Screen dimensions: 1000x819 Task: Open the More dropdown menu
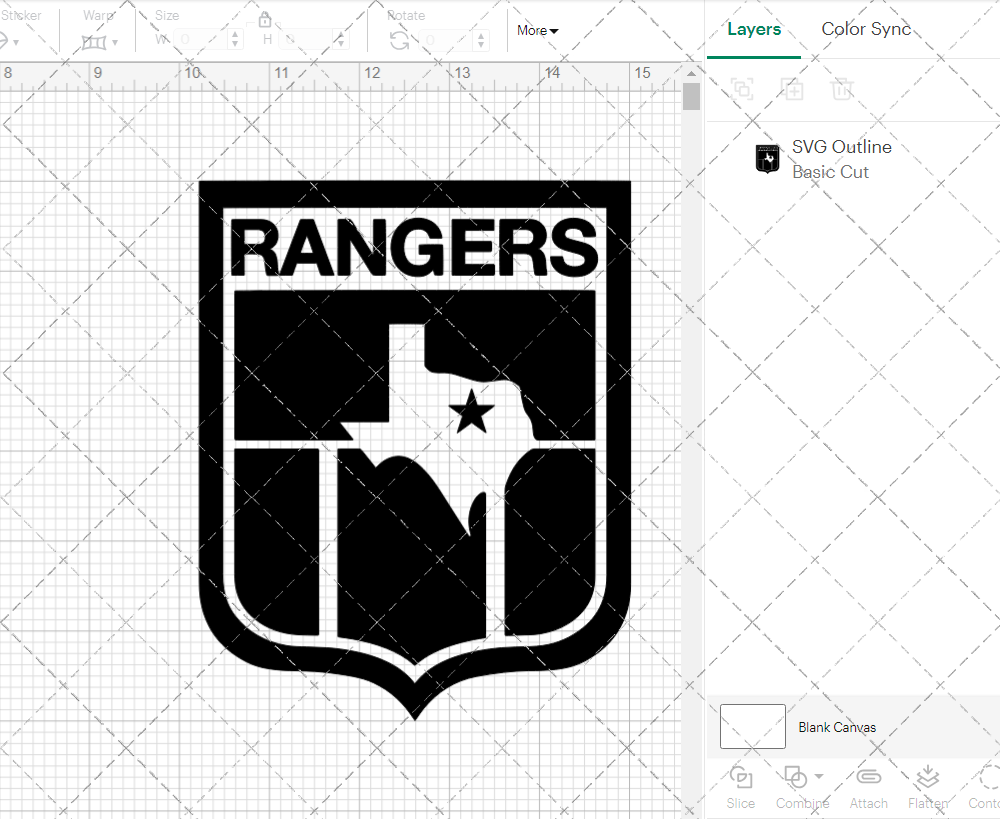click(537, 30)
